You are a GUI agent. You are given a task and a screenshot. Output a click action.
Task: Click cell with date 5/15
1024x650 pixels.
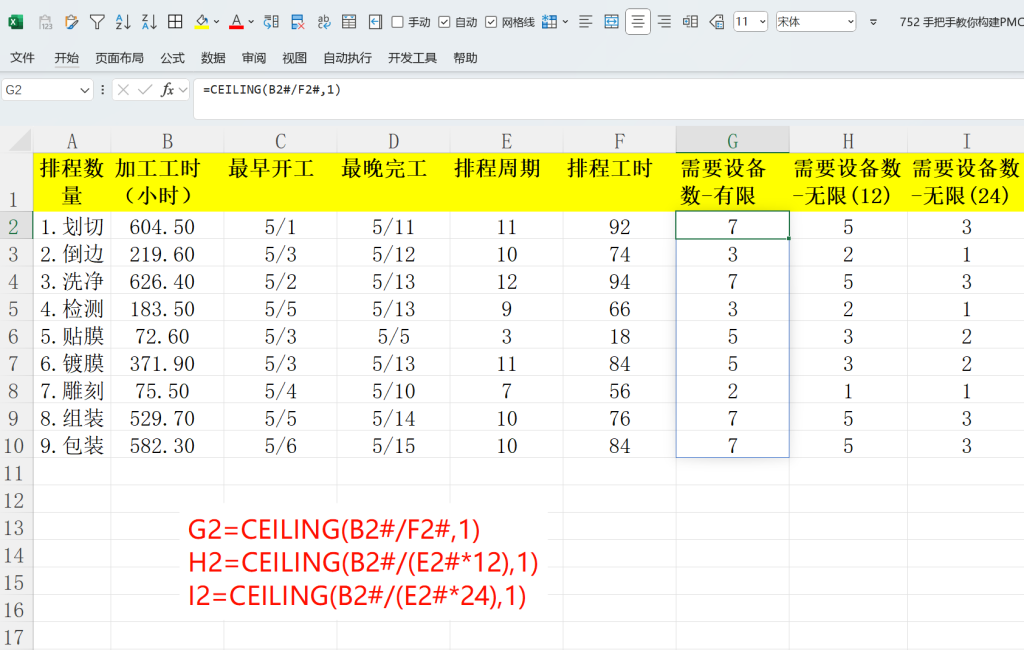click(393, 446)
